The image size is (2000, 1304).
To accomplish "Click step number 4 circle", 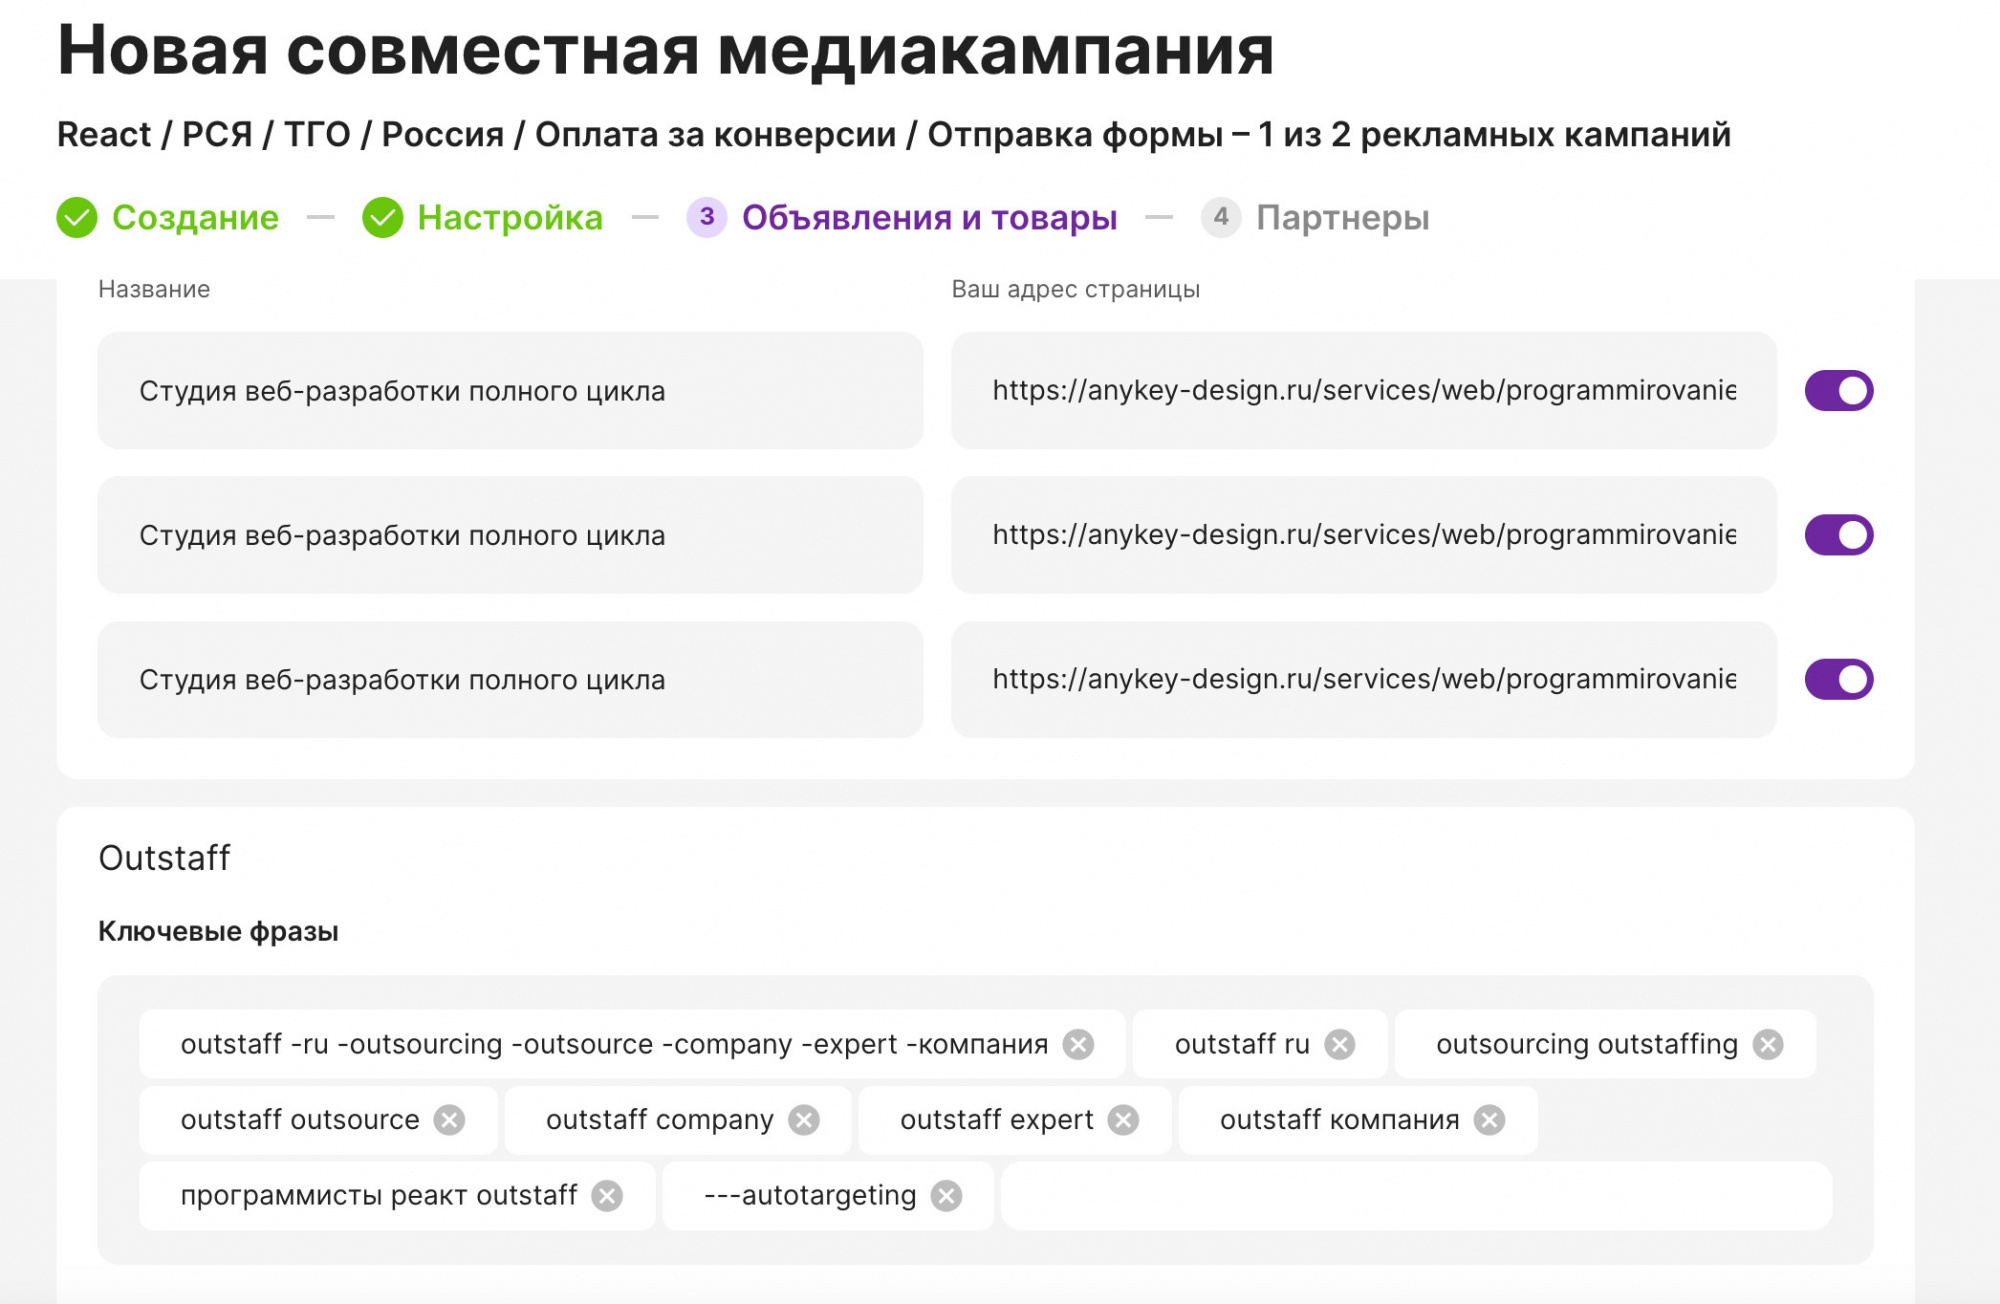I will [x=1221, y=217].
